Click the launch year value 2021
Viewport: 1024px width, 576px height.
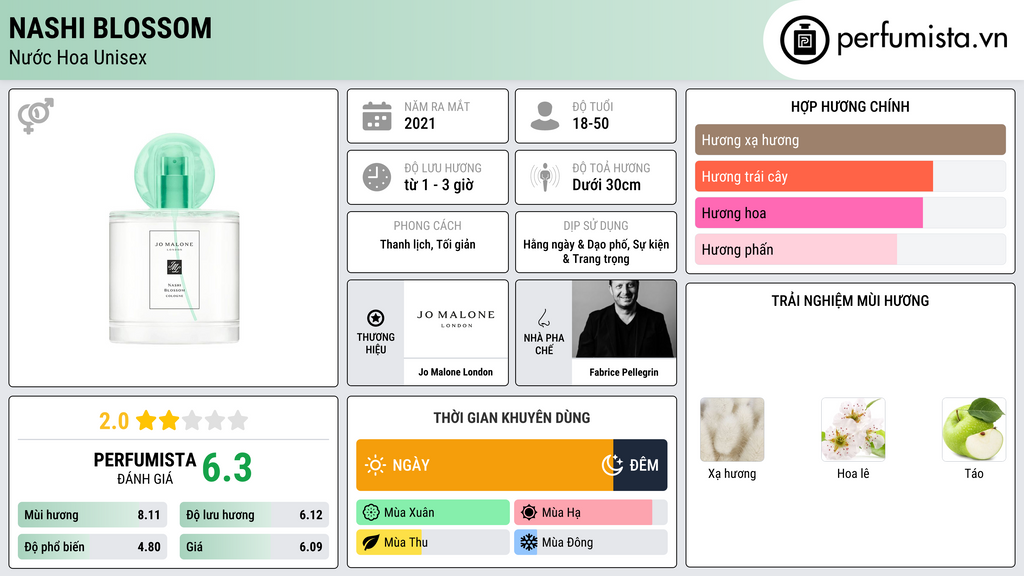click(x=419, y=123)
